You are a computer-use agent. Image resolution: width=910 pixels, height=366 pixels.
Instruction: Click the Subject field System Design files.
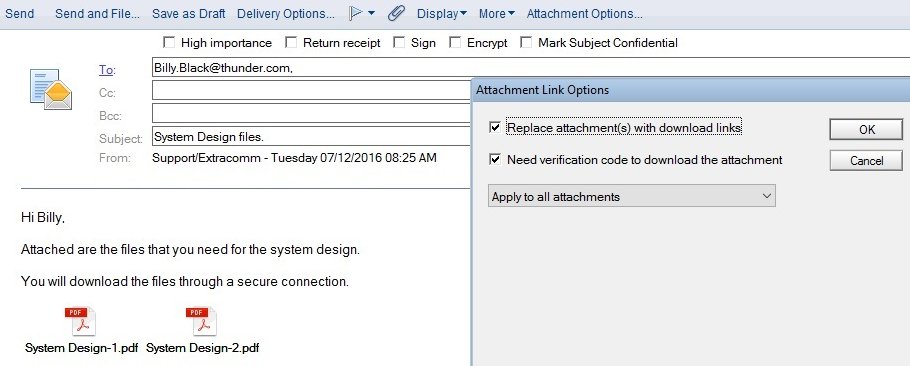click(312, 136)
